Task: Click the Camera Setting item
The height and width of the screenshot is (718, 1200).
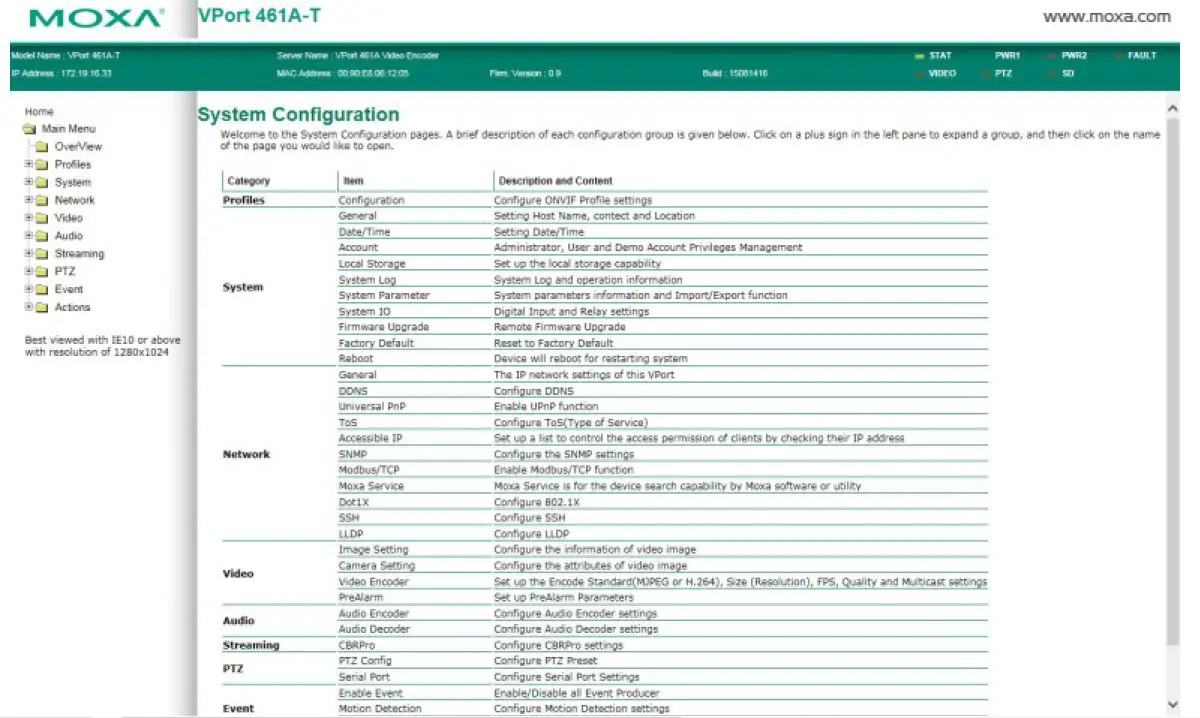Action: [x=376, y=566]
